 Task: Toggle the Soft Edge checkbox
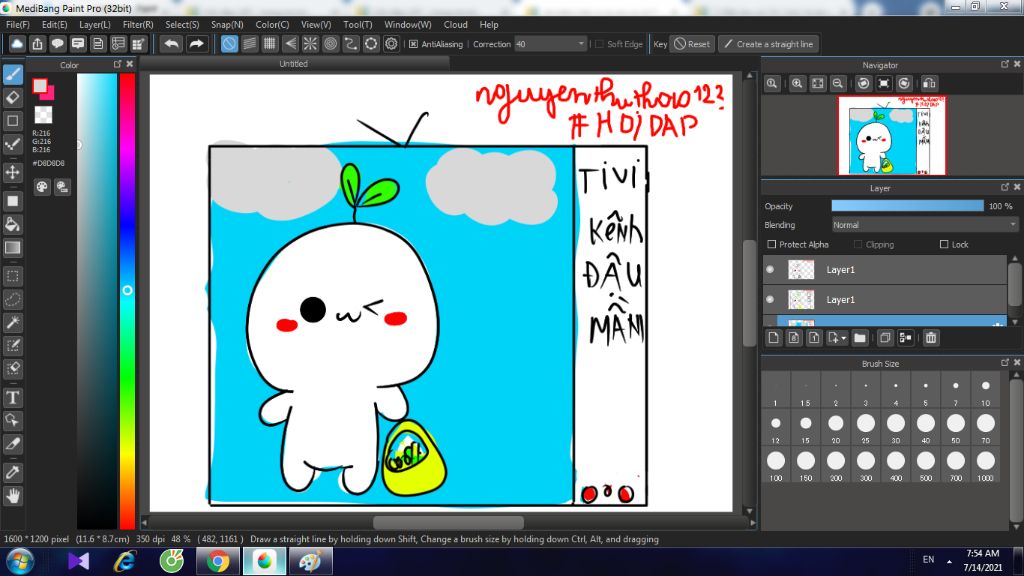click(600, 44)
